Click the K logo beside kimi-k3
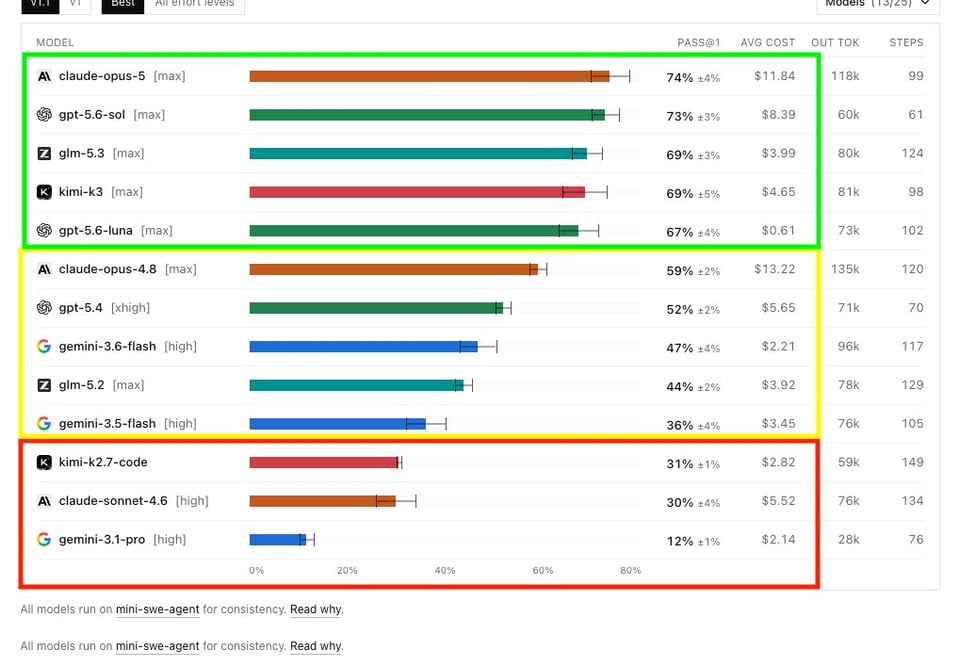Screen dimensions: 960x666 [x=44, y=192]
